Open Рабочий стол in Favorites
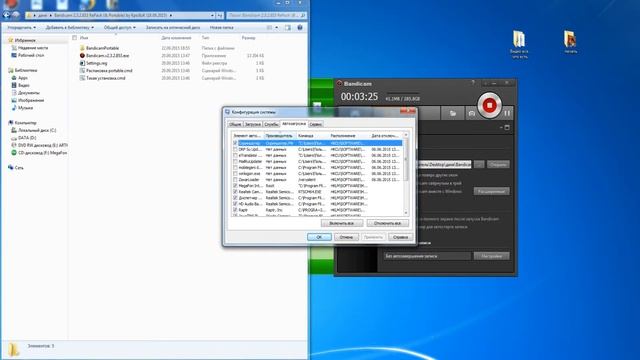640x360 pixels. (31, 55)
